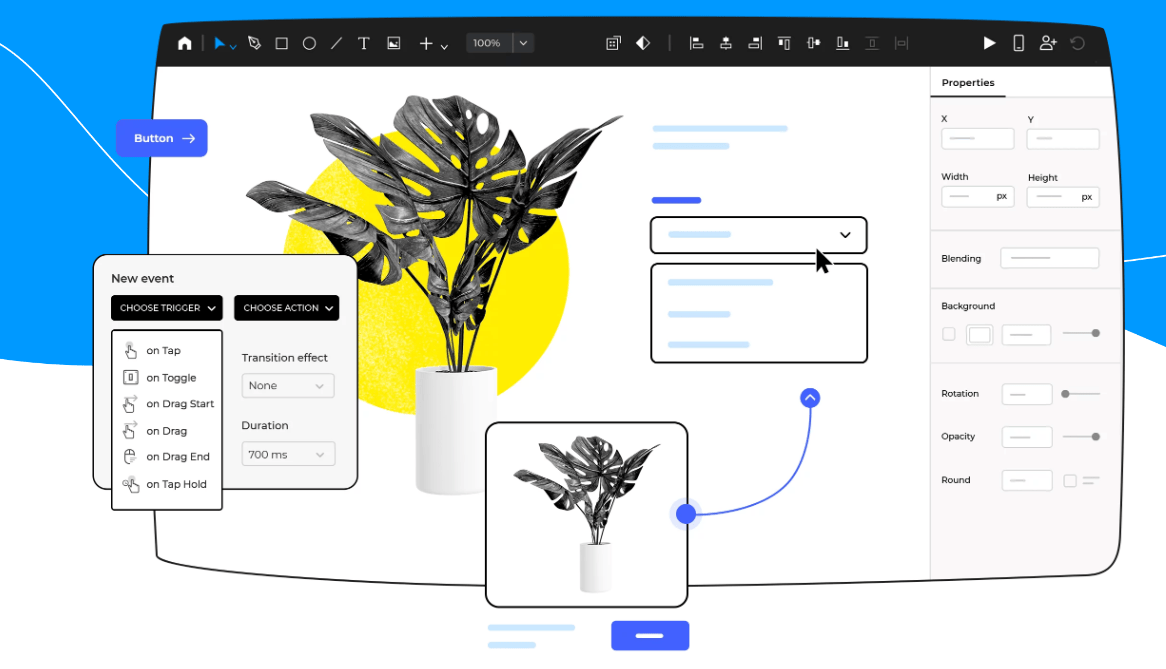Click the Home icon in toolbar
1166x669 pixels.
pyautogui.click(x=184, y=43)
